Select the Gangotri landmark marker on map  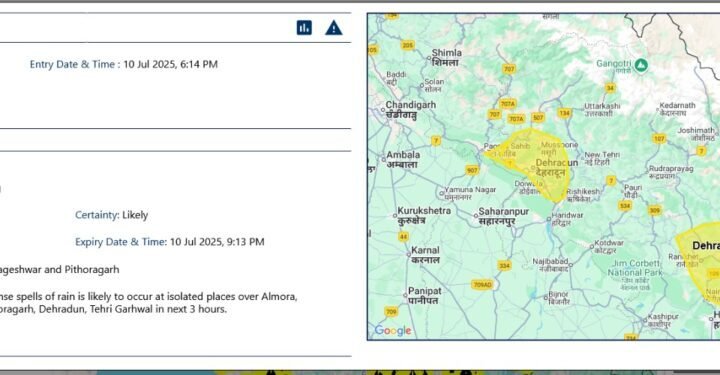[641, 65]
